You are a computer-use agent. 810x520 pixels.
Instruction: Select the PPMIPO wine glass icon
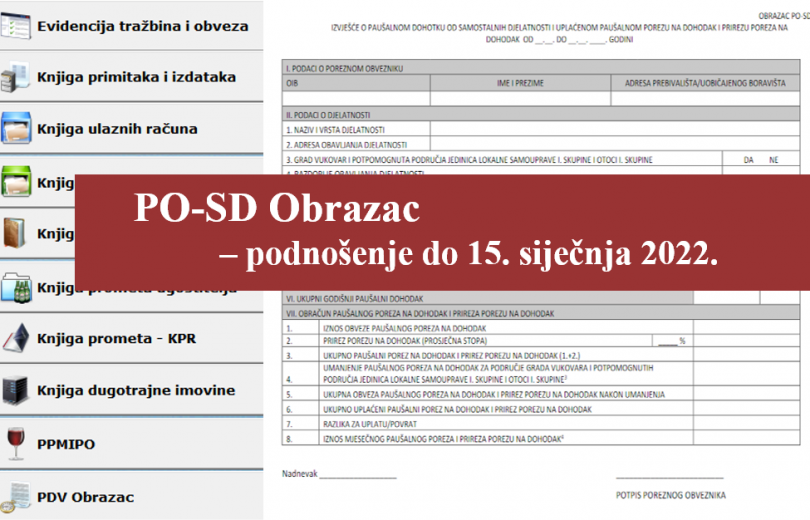pos(16,444)
